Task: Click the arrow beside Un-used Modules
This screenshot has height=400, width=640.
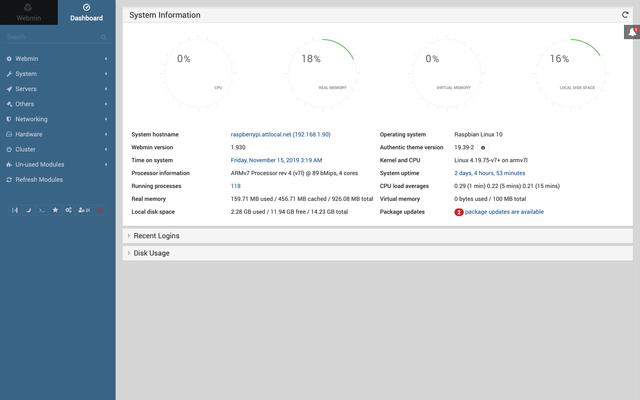Action: point(106,164)
